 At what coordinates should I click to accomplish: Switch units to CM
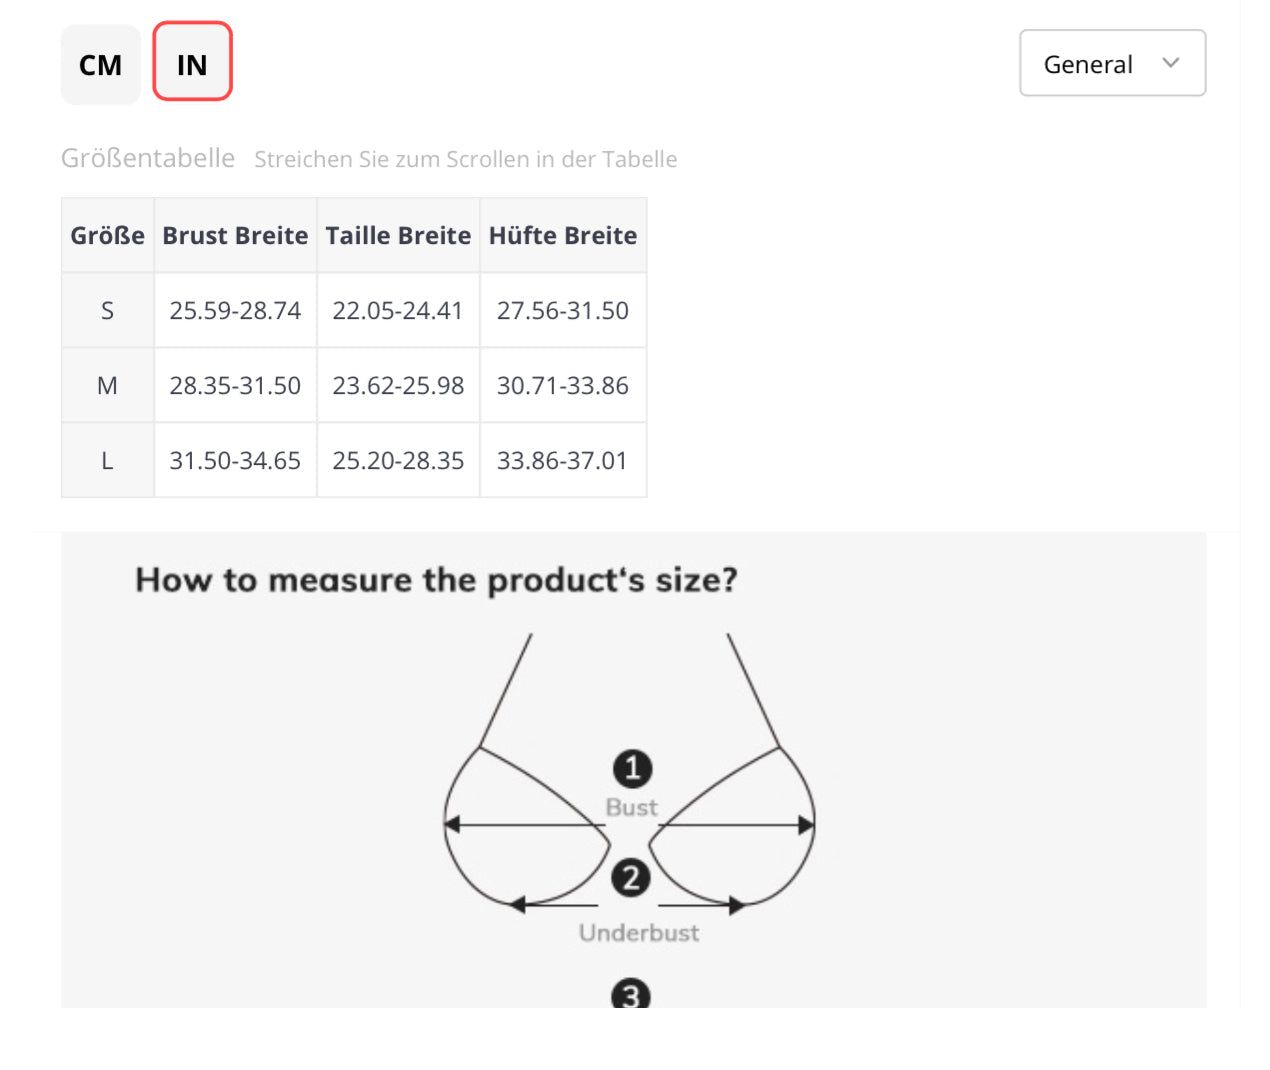(100, 65)
